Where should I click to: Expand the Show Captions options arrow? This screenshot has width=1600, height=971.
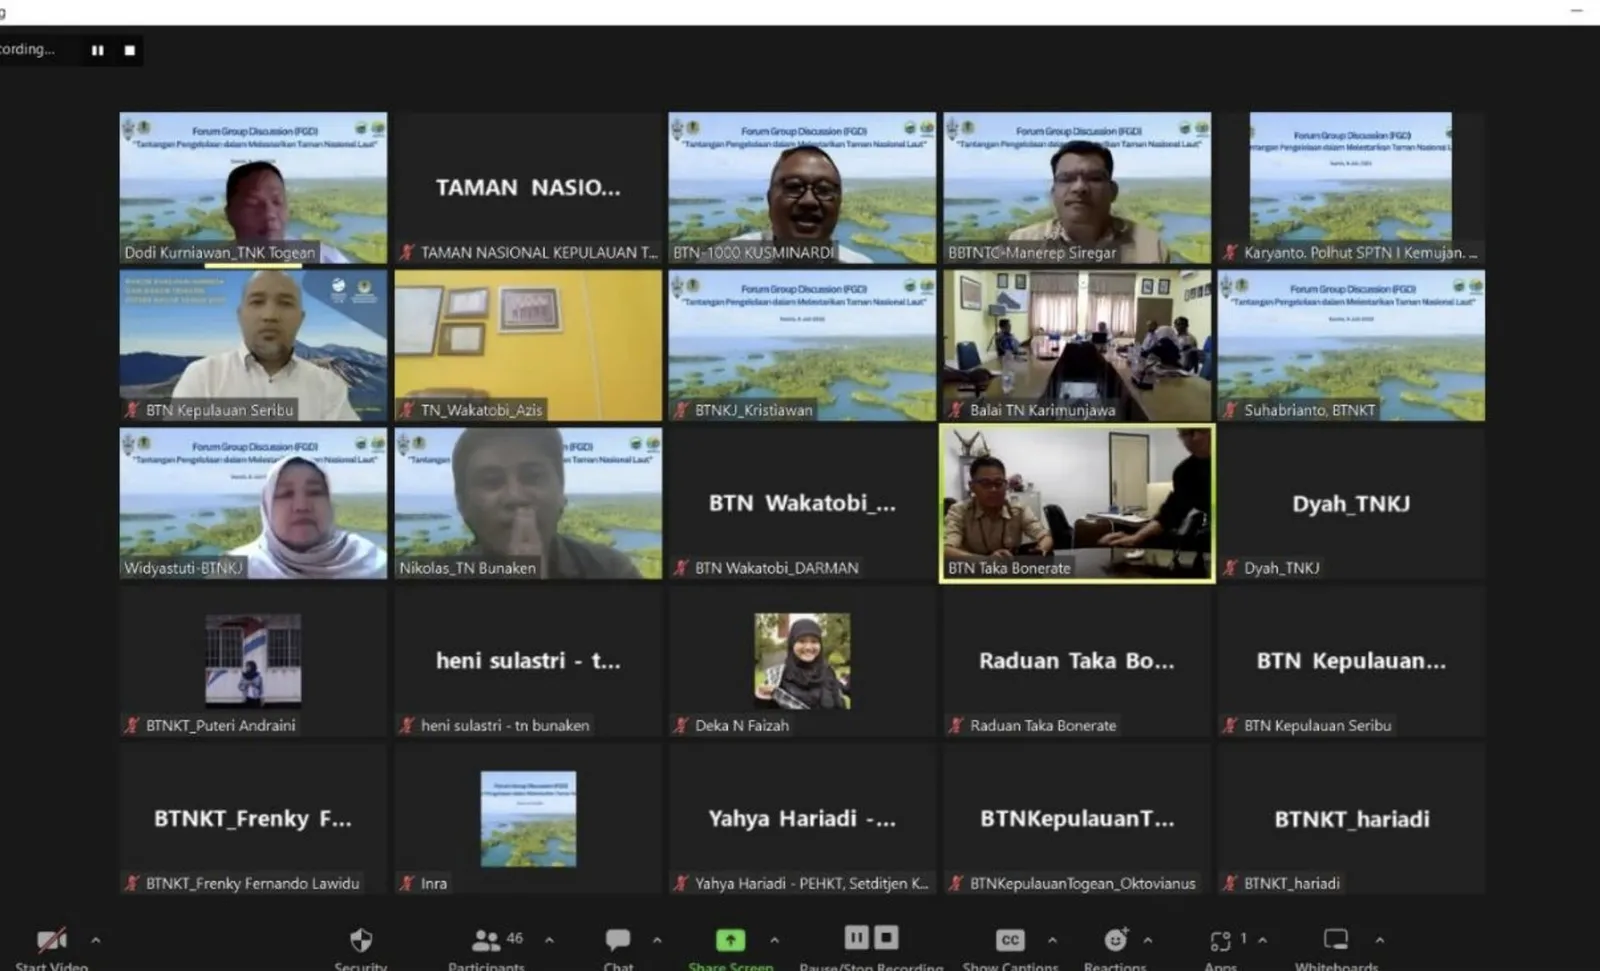[x=1052, y=940]
